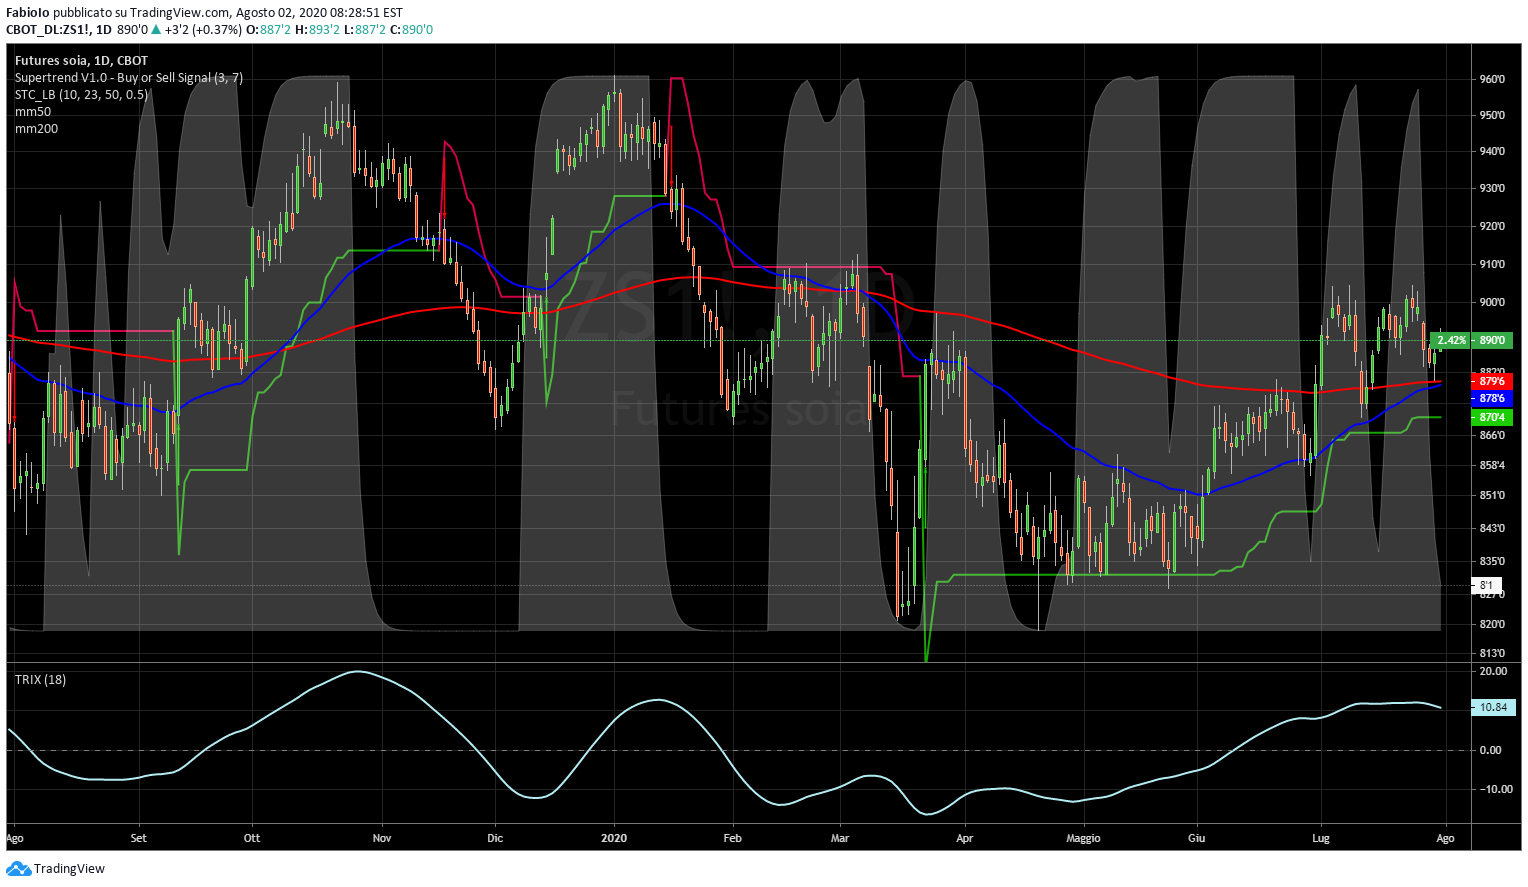The image size is (1528, 887).
Task: Click 843'0 on the price axis
Action: click(1492, 528)
